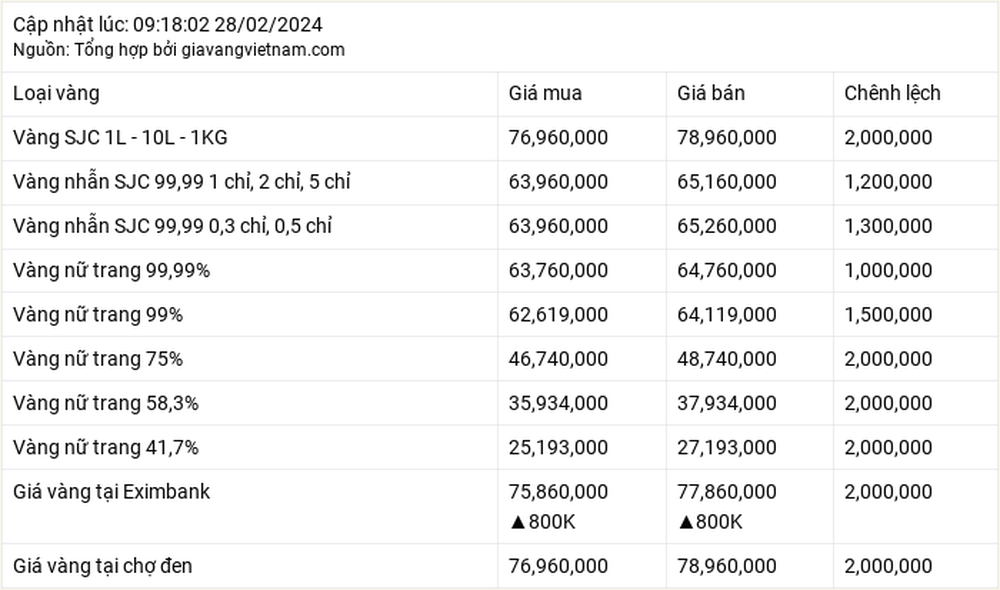Click the Vàng nữ trang 58,3% label
Image resolution: width=1000 pixels, height=590 pixels.
pyautogui.click(x=106, y=403)
